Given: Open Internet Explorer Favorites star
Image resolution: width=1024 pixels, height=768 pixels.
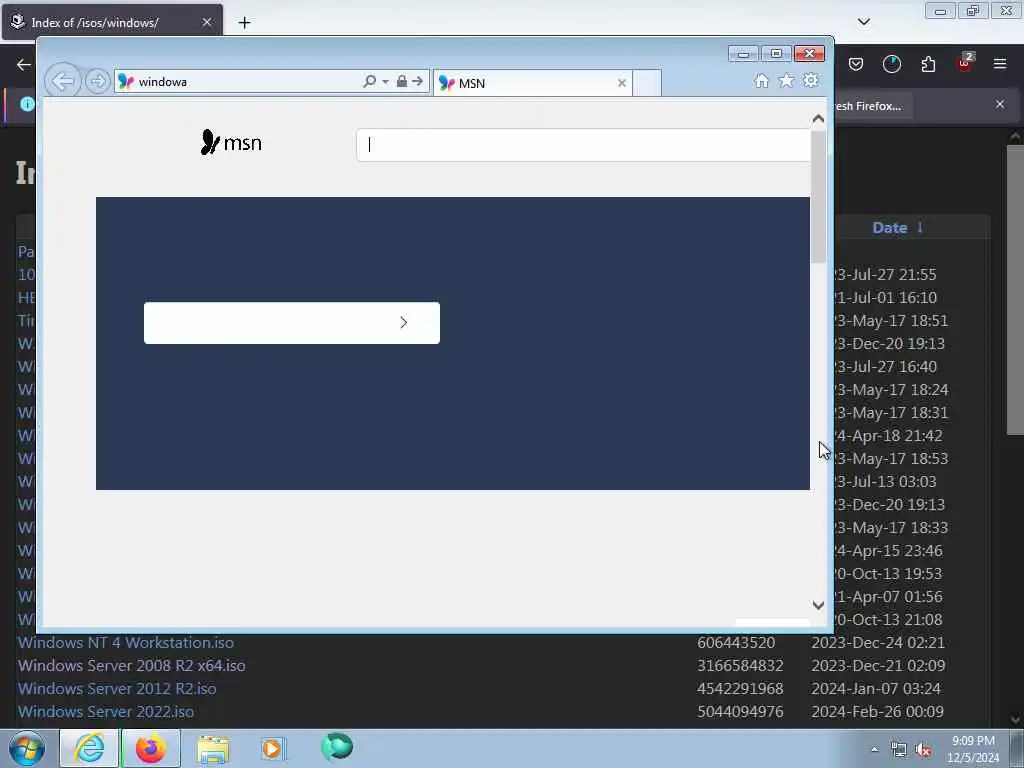Looking at the screenshot, I should tap(786, 80).
